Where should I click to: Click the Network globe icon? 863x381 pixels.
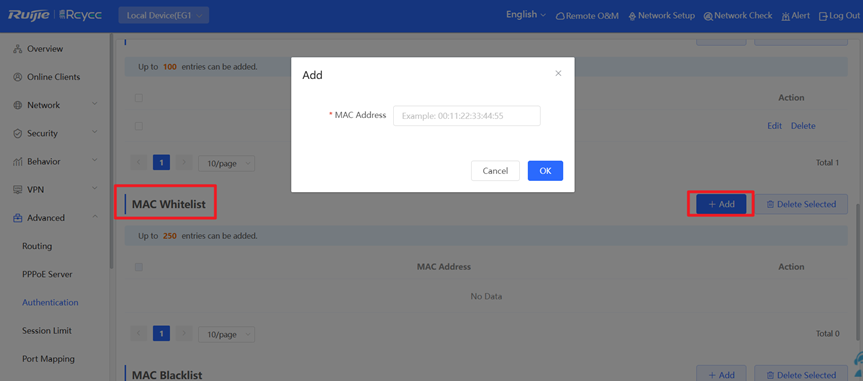click(17, 105)
